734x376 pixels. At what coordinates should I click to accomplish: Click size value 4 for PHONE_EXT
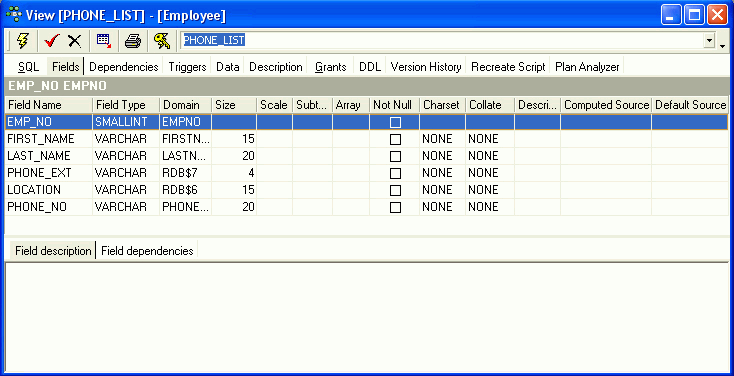[x=234, y=173]
